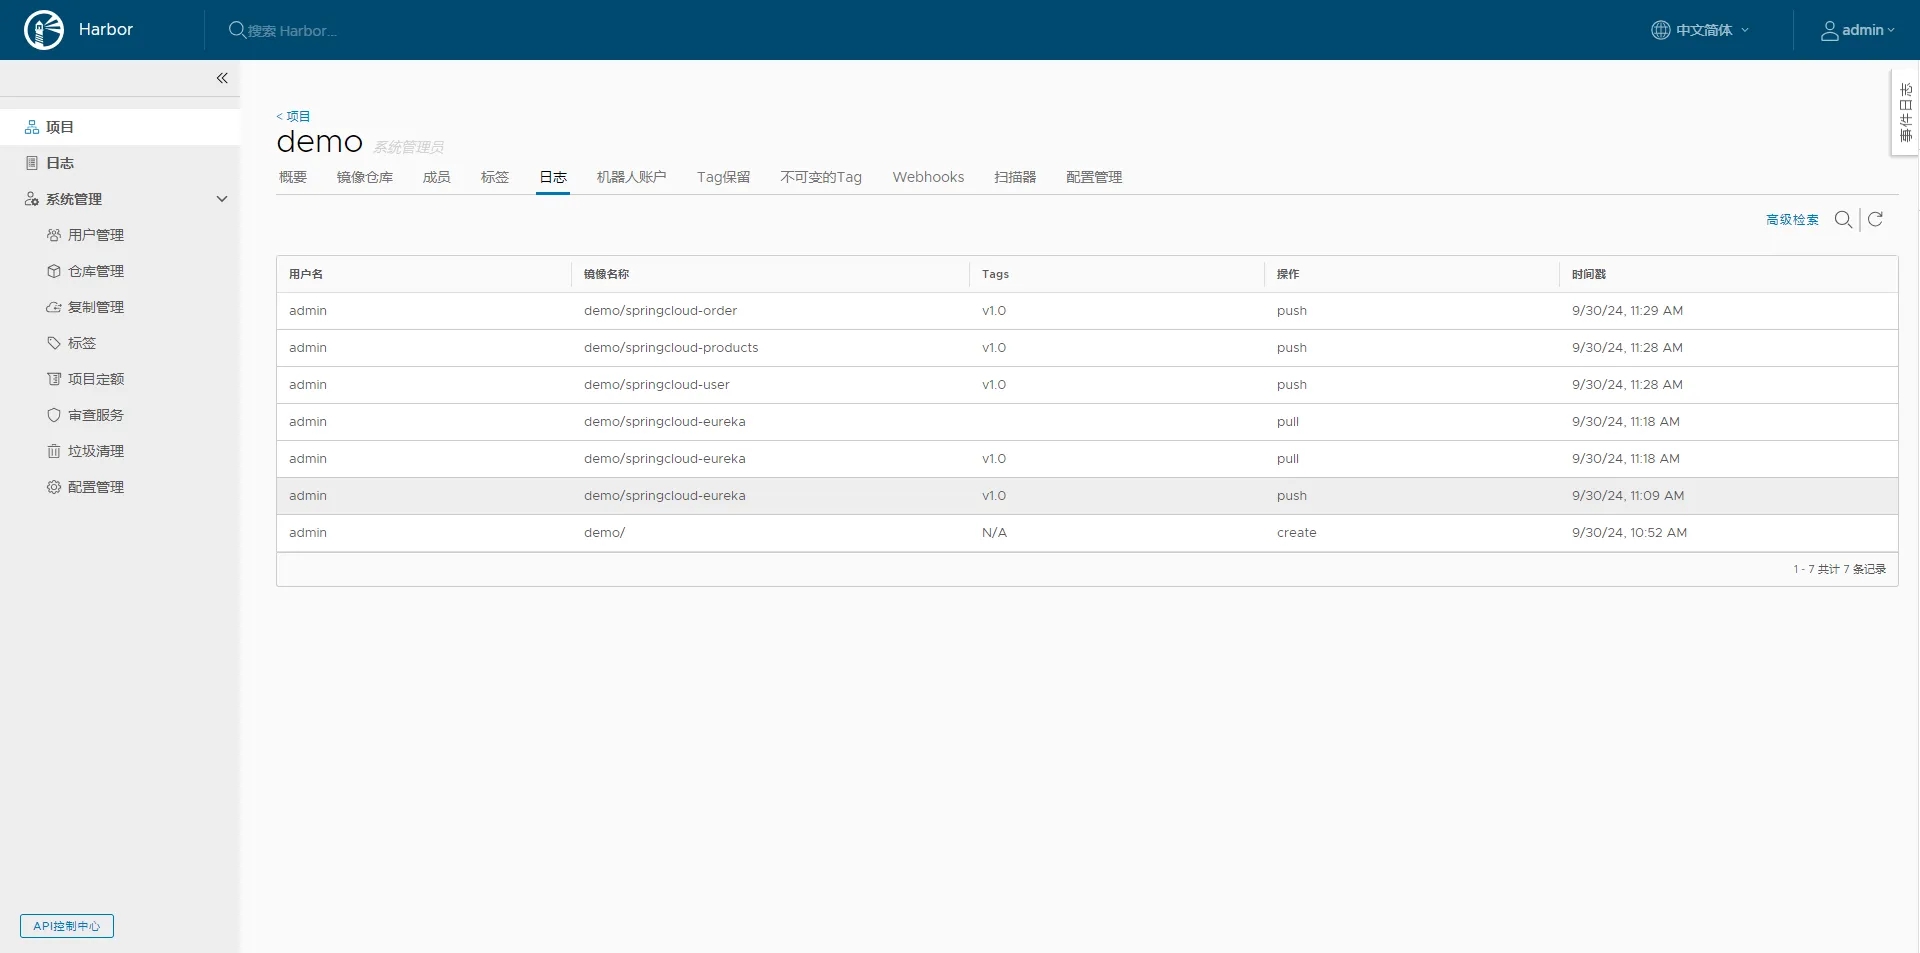The height and width of the screenshot is (953, 1920).
Task: Click the 项目 icon in sidebar
Action: tap(32, 127)
